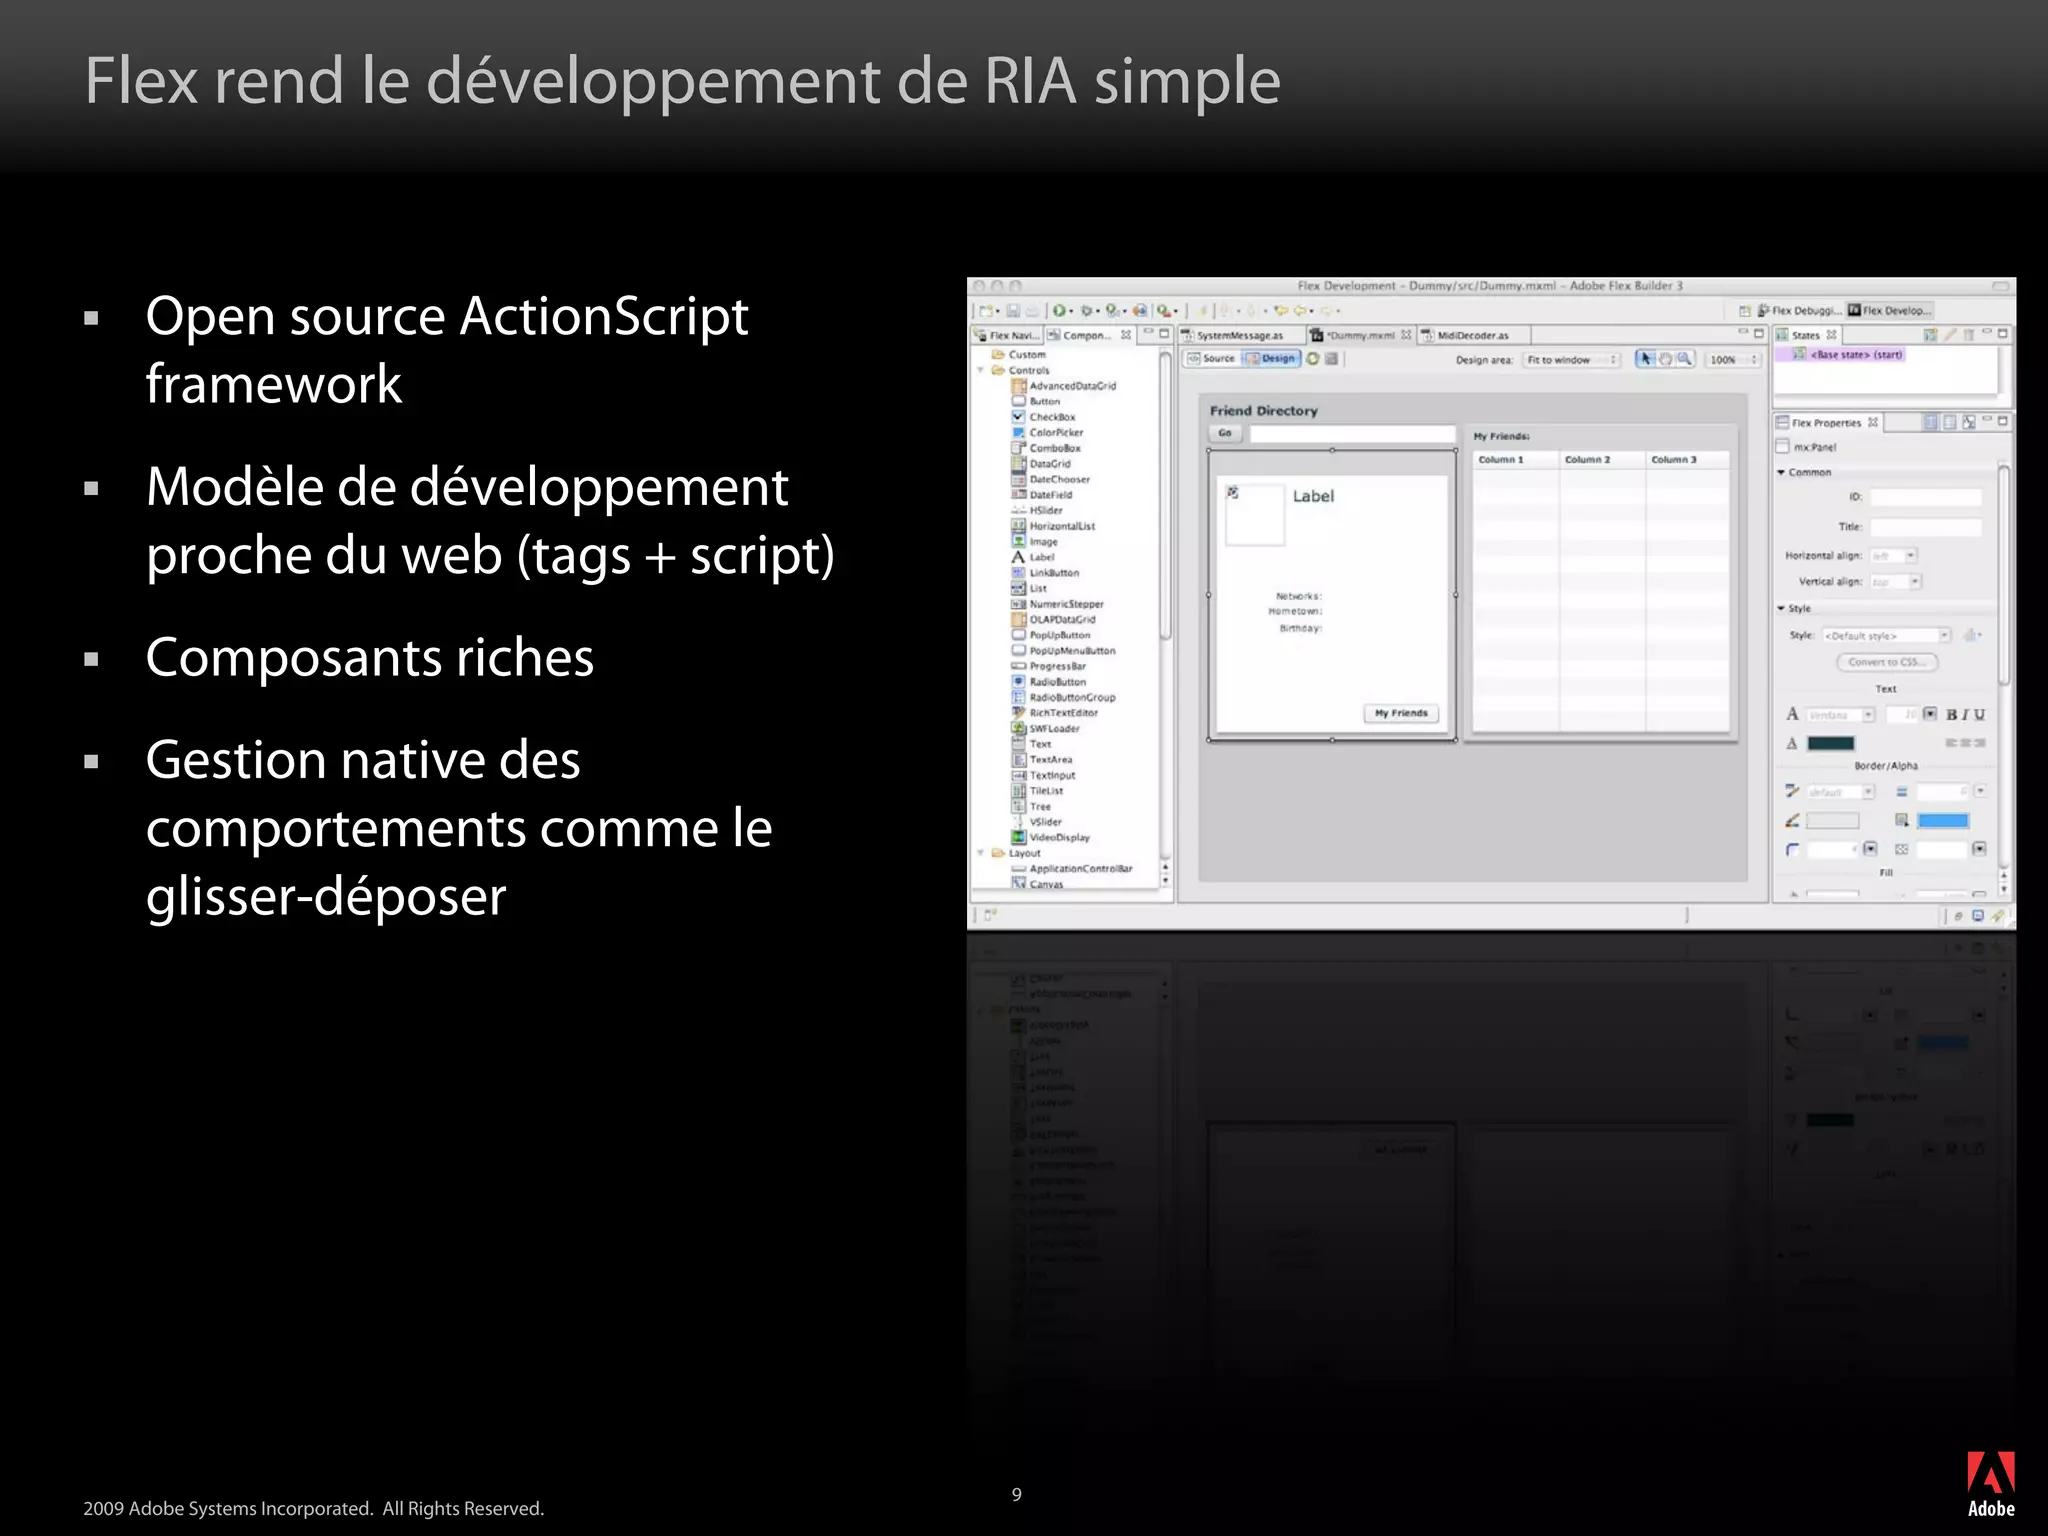Open the Default style dropdown
Screen dimensions: 2048x1536
(x=1887, y=635)
